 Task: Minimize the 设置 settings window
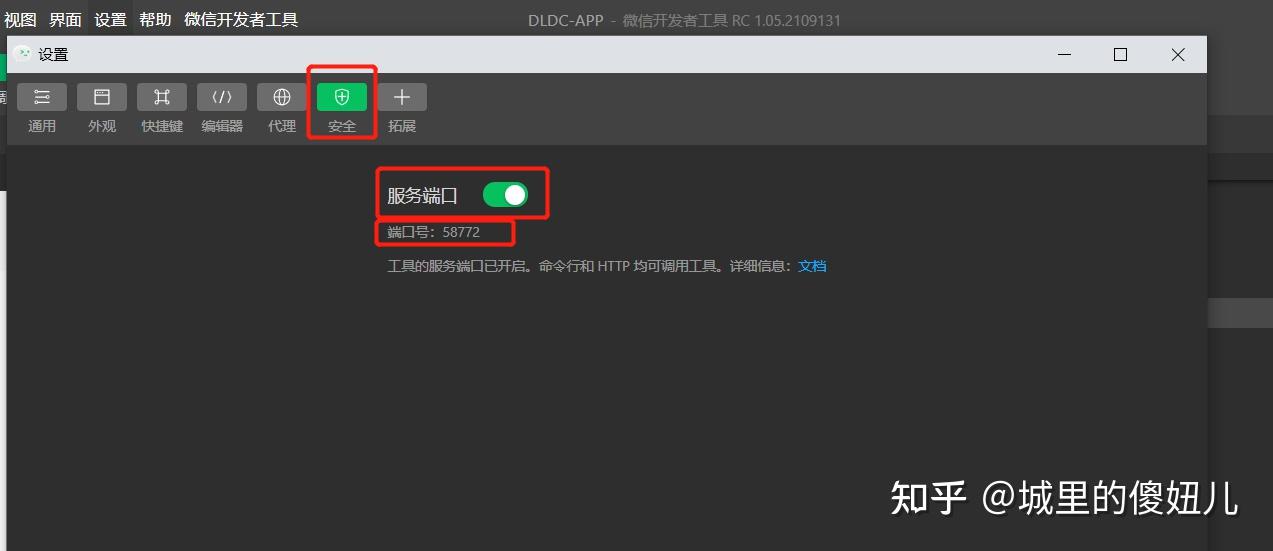coord(1063,55)
